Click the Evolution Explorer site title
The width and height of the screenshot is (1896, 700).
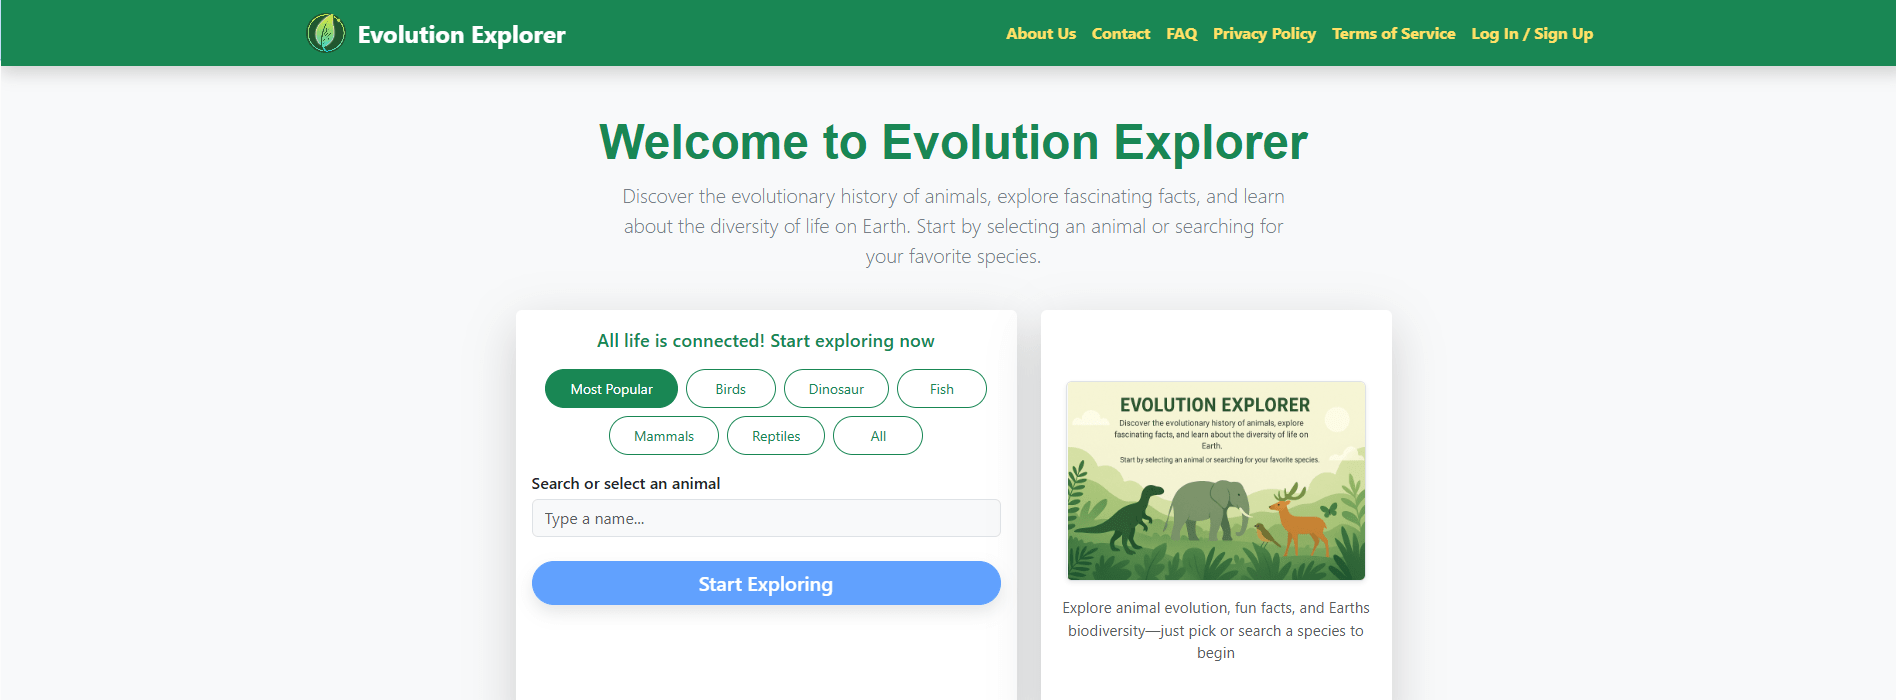pyautogui.click(x=461, y=35)
